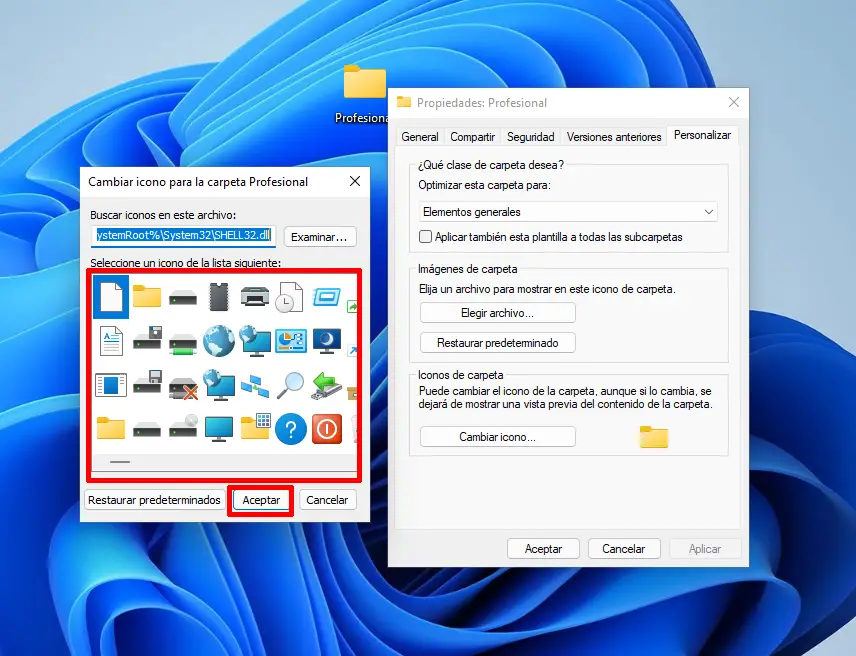
Task: Choose the networked computers icon
Action: coord(255,386)
